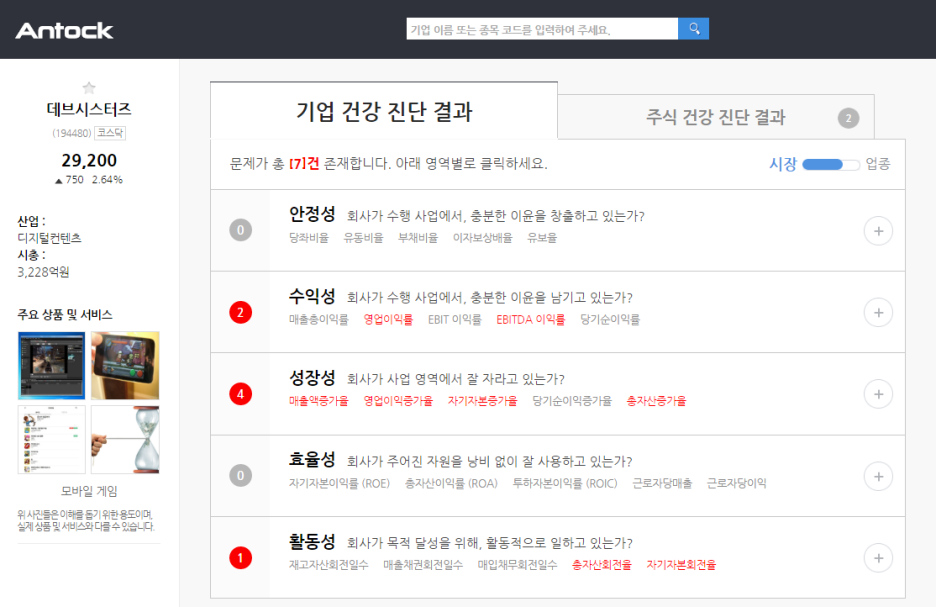This screenshot has height=607, width=936.
Task: Click the EBIT 이익률 indicator
Action: [x=455, y=319]
